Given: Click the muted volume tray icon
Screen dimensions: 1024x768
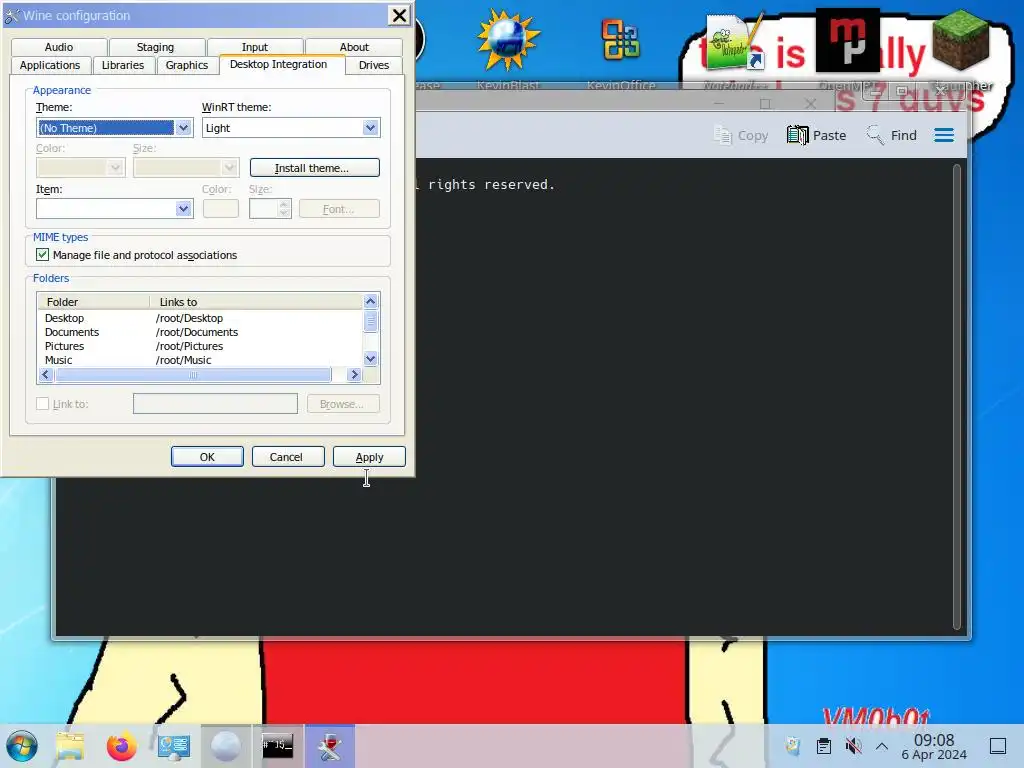Looking at the screenshot, I should (x=853, y=746).
